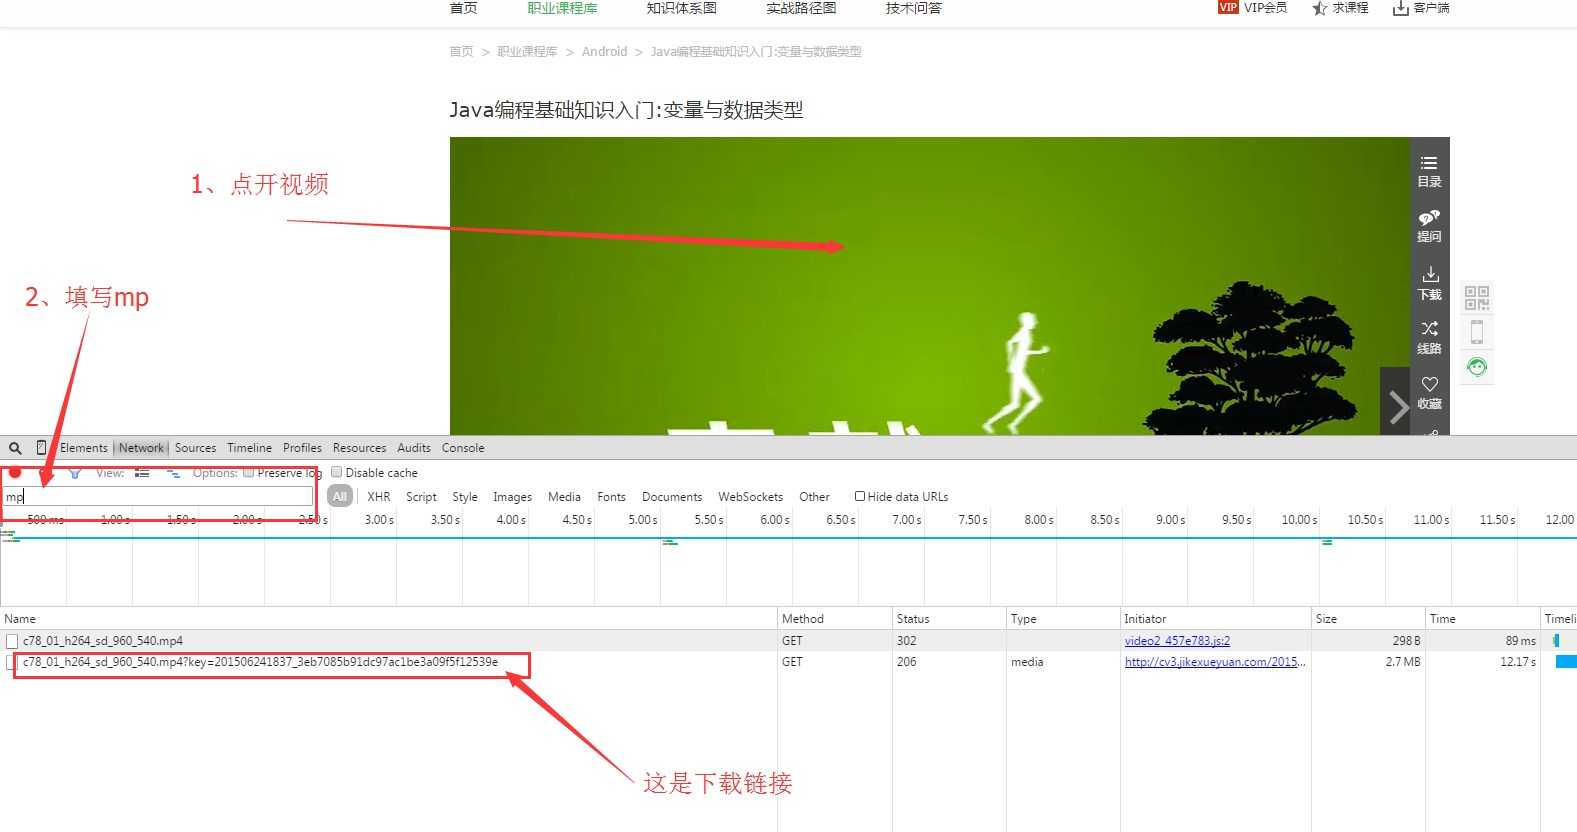Enable the Preserve log checkbox
This screenshot has height=832, width=1577.
pyautogui.click(x=249, y=473)
